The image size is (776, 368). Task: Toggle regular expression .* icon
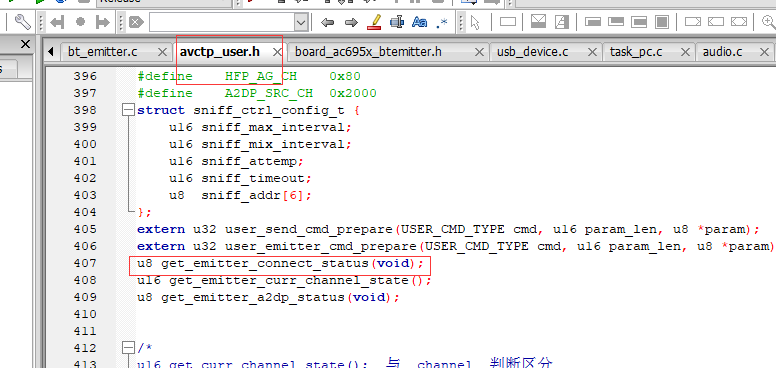441,23
